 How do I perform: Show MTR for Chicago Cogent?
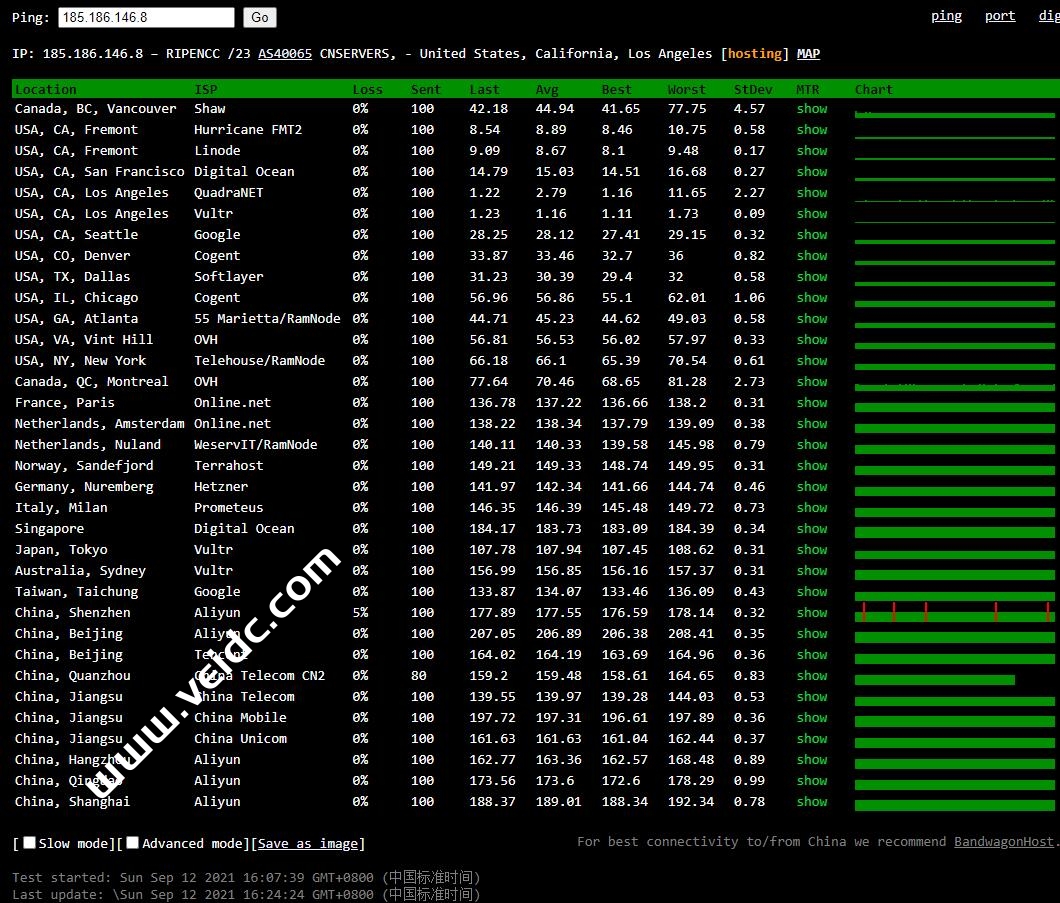[x=811, y=297]
